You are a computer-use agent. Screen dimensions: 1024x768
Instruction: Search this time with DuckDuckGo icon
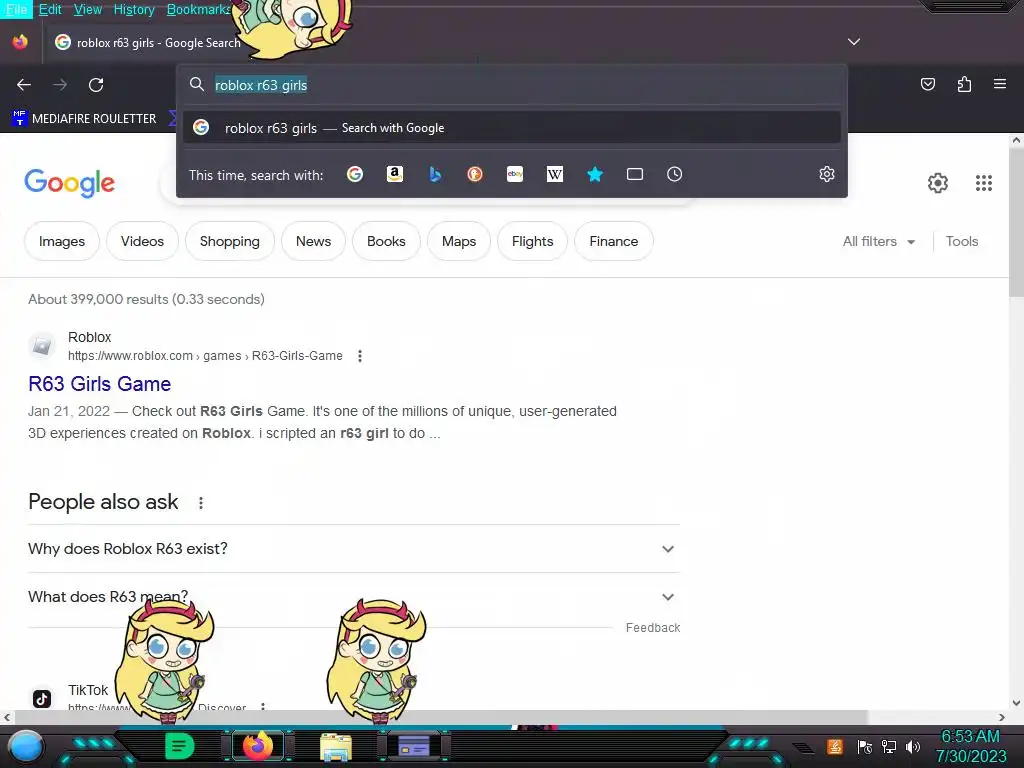(475, 174)
